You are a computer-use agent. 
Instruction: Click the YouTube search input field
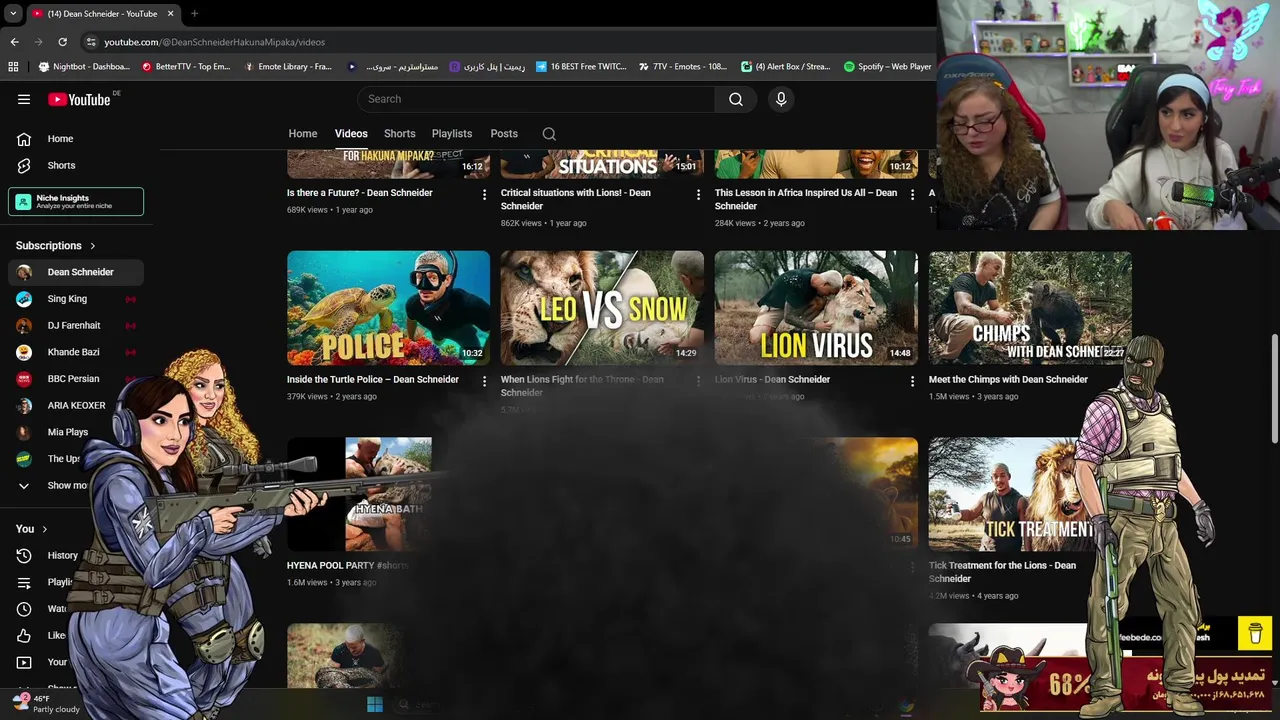pyautogui.click(x=536, y=99)
